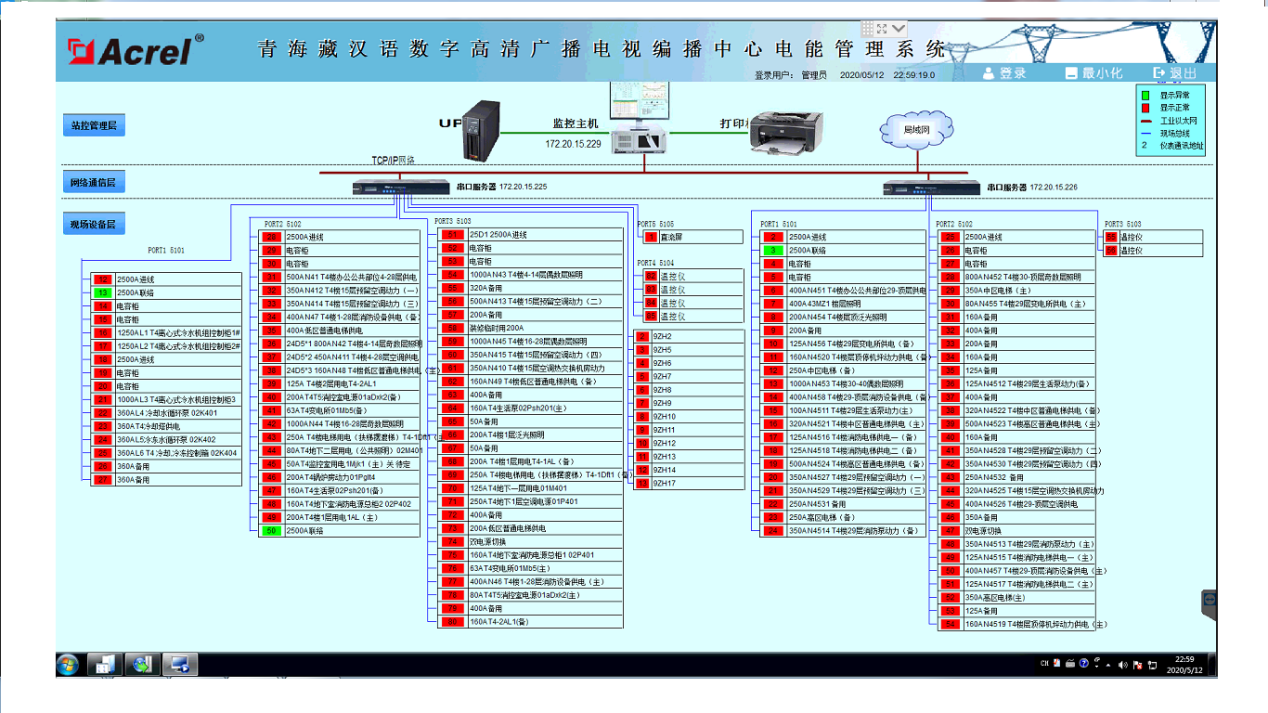
Task: Open the third Windows taskbar icon
Action: [x=141, y=663]
